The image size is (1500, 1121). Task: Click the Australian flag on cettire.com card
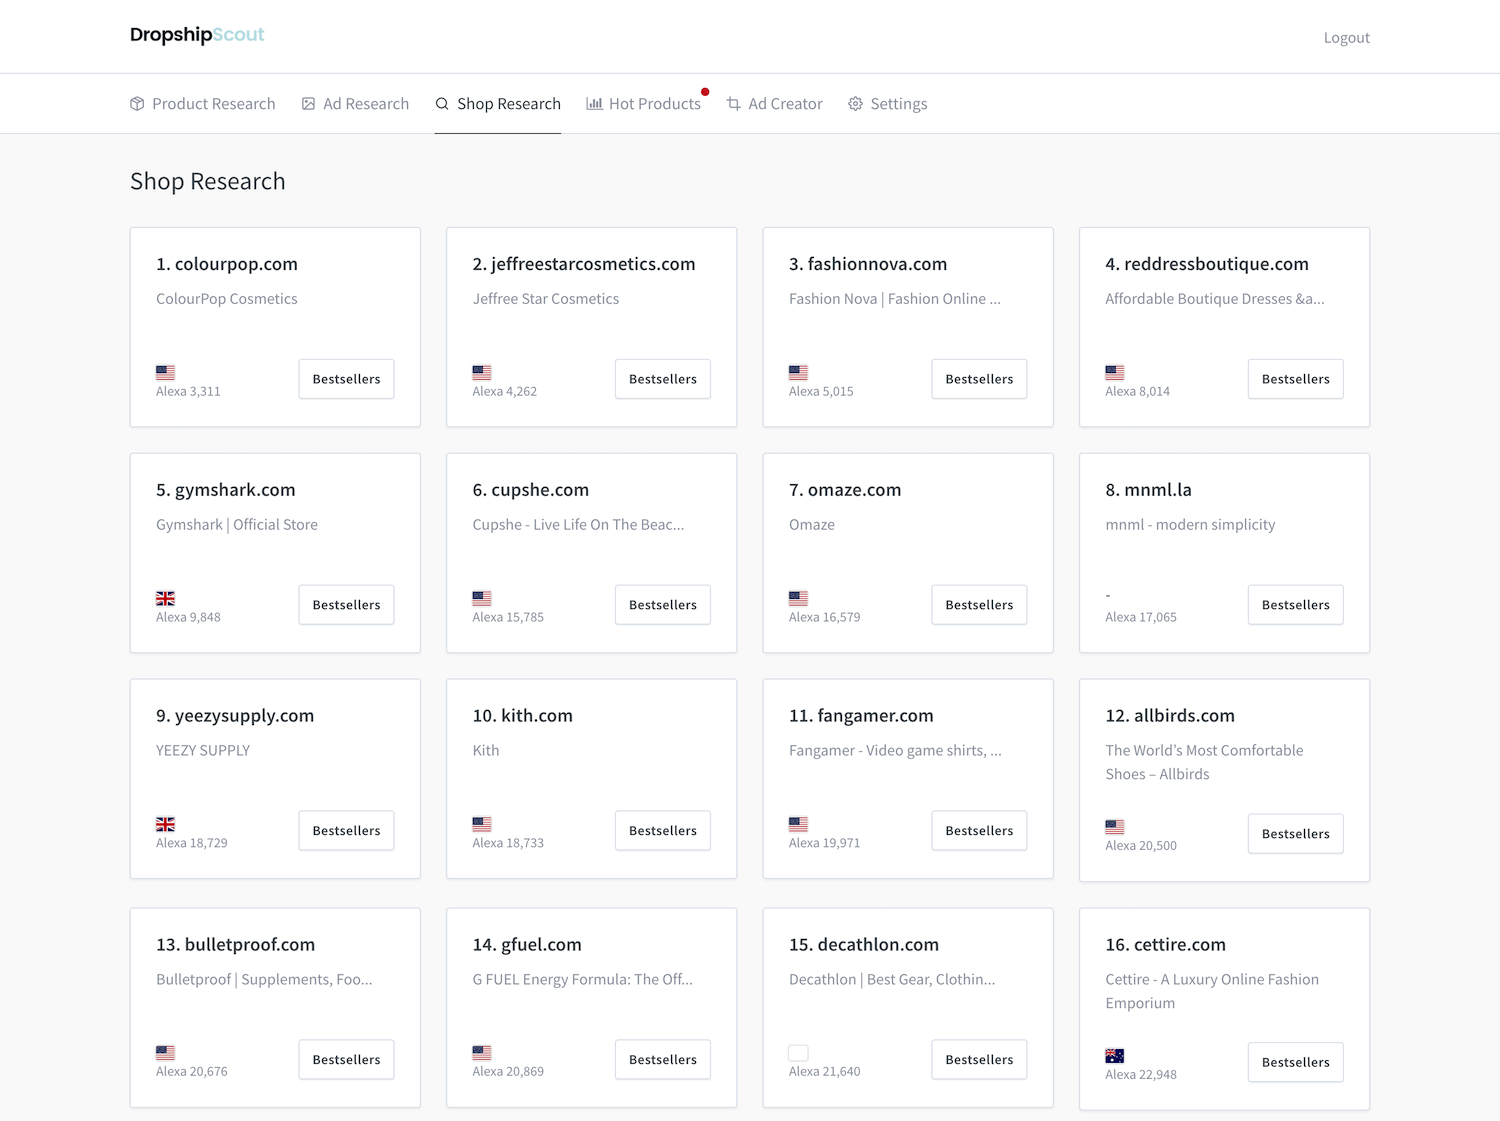(x=1115, y=1056)
